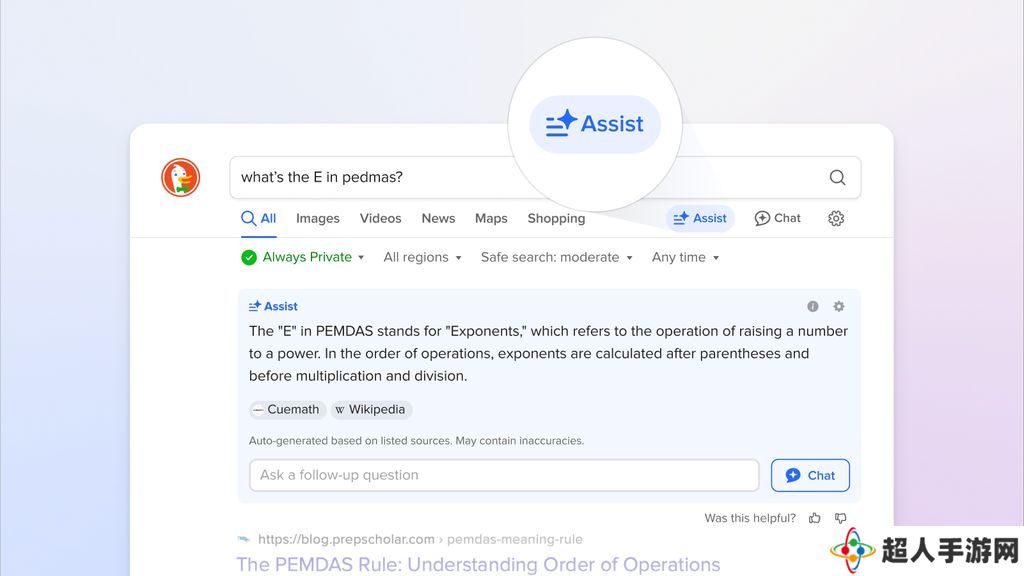Open The PEMDAS Rule result link
The width and height of the screenshot is (1024, 576).
pyautogui.click(x=478, y=564)
